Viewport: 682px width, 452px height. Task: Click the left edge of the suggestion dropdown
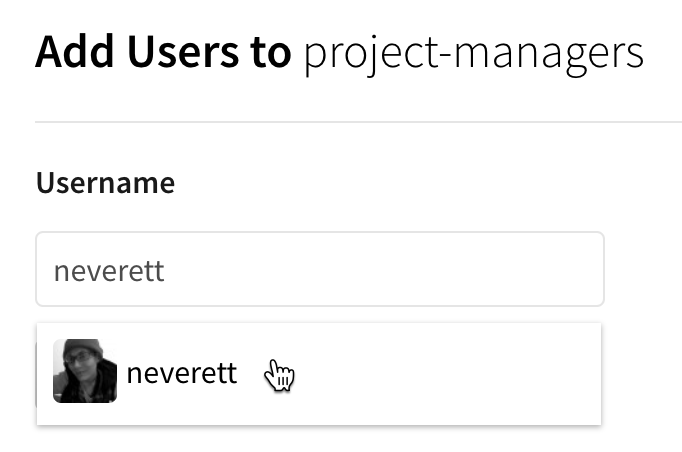pos(43,374)
